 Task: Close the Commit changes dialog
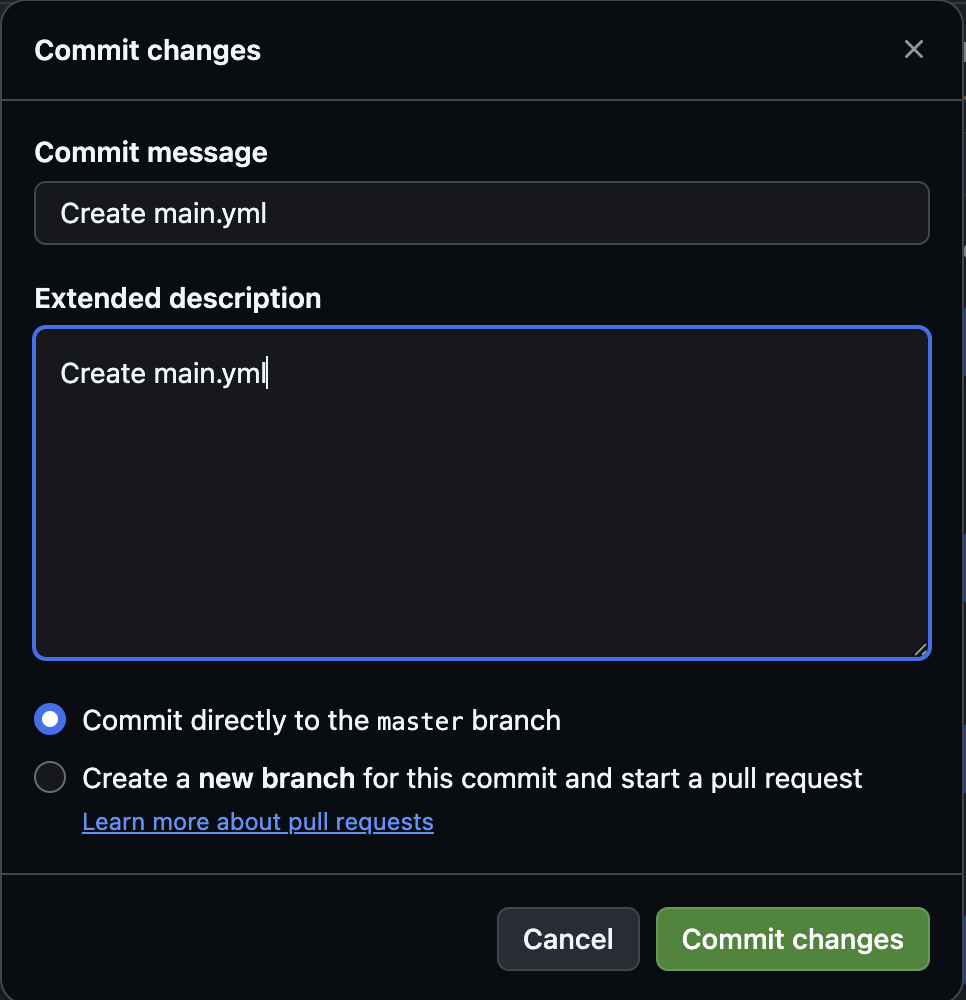point(913,50)
